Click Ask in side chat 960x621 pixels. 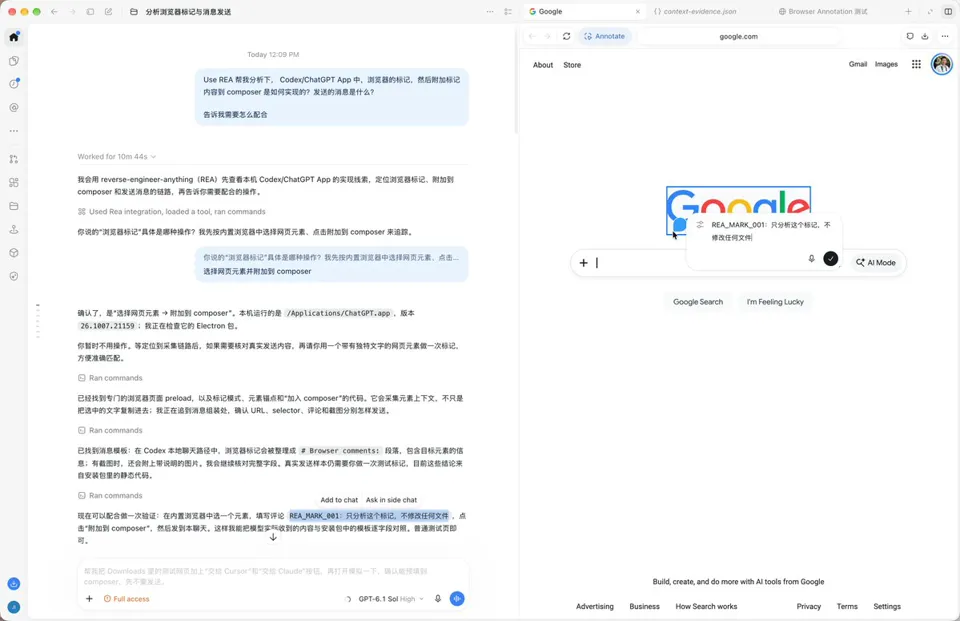pyautogui.click(x=391, y=500)
